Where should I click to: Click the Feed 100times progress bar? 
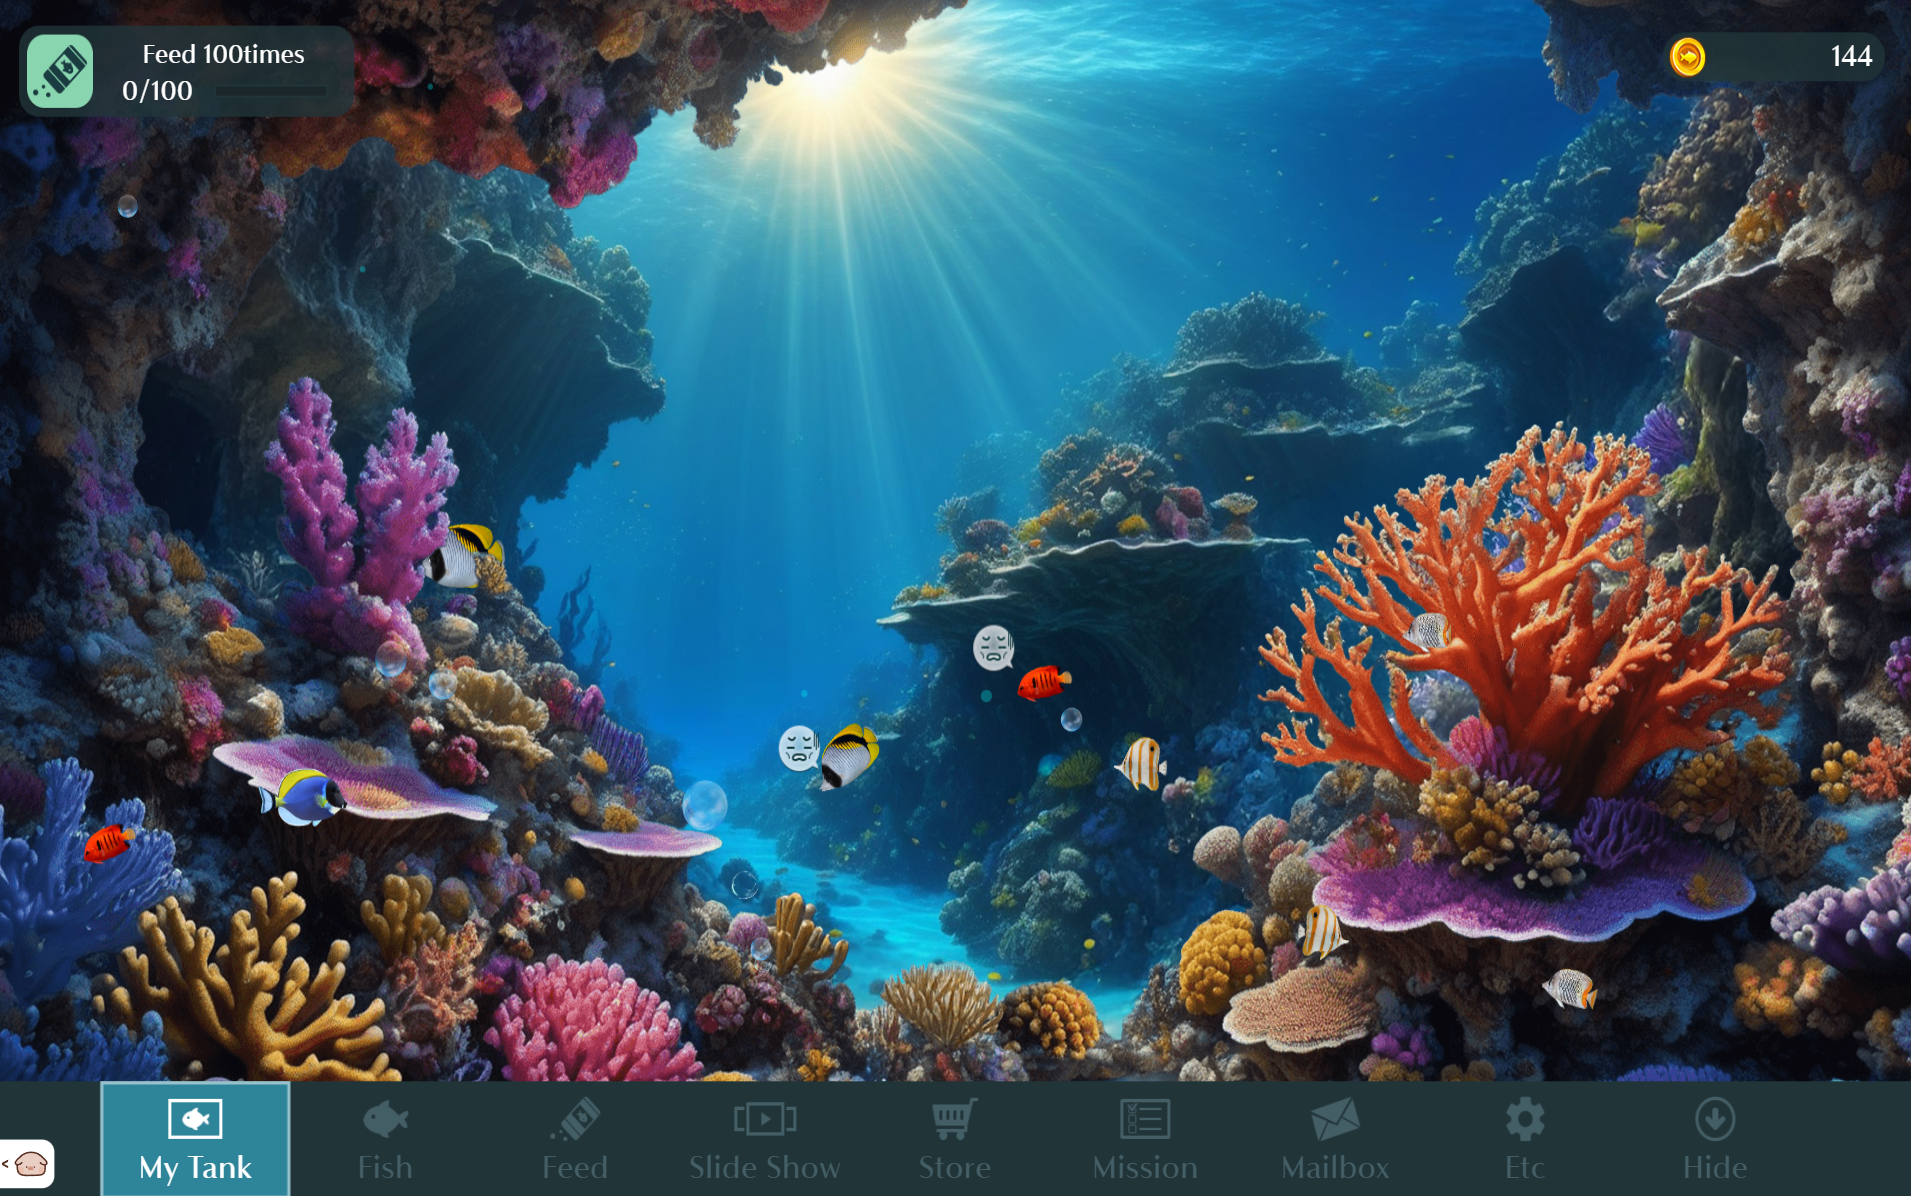click(271, 92)
